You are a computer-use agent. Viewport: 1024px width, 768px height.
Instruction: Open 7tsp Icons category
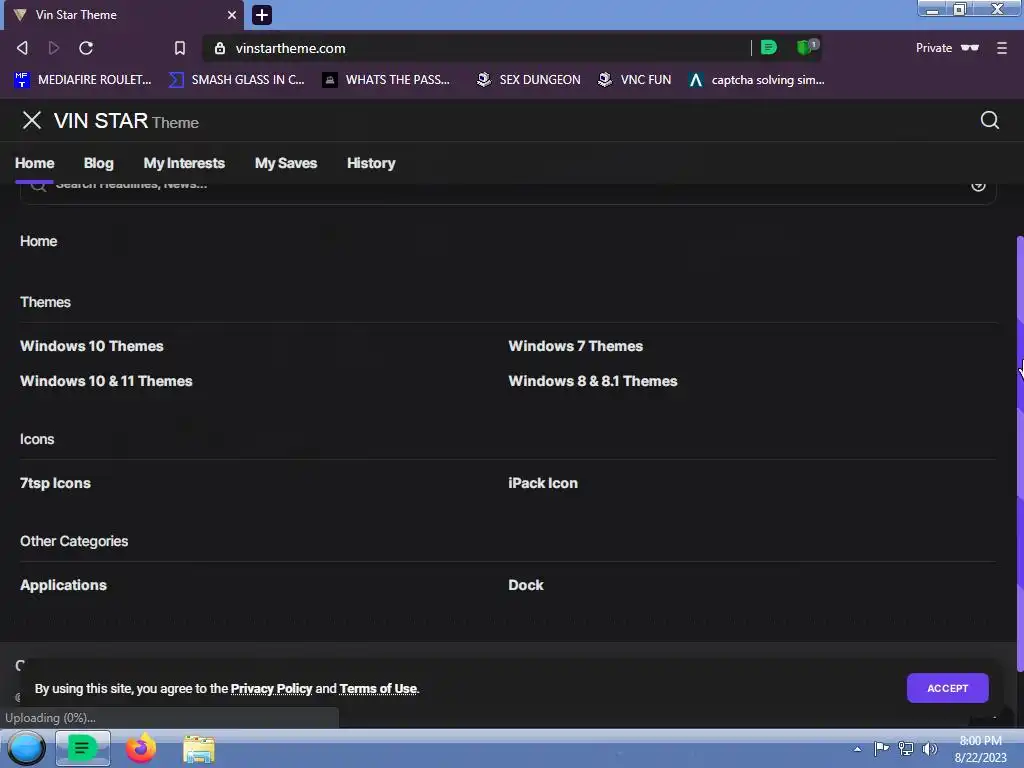pyautogui.click(x=55, y=483)
